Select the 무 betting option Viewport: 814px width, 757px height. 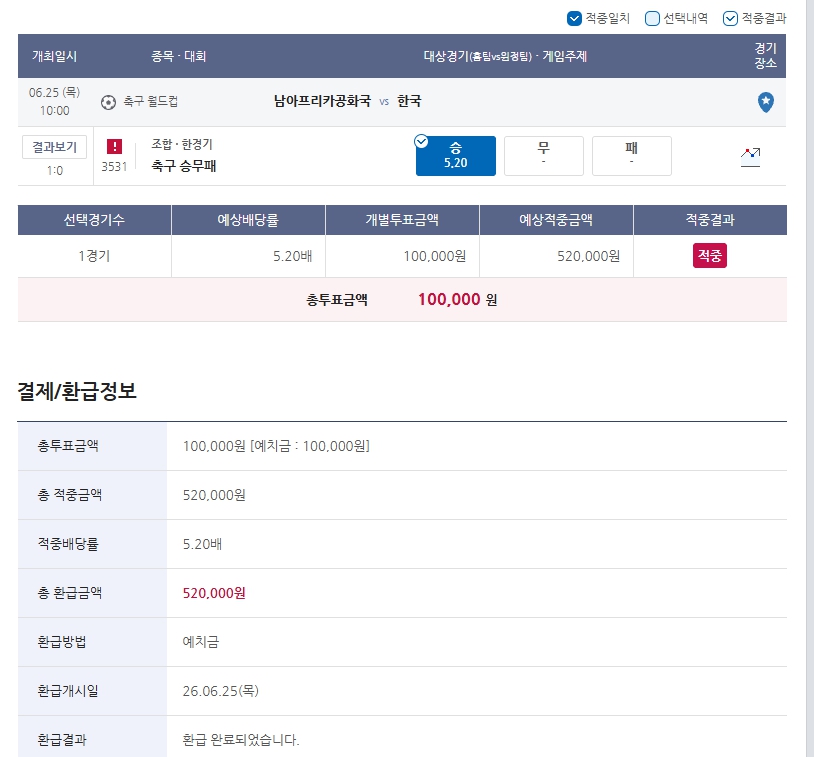tap(544, 156)
